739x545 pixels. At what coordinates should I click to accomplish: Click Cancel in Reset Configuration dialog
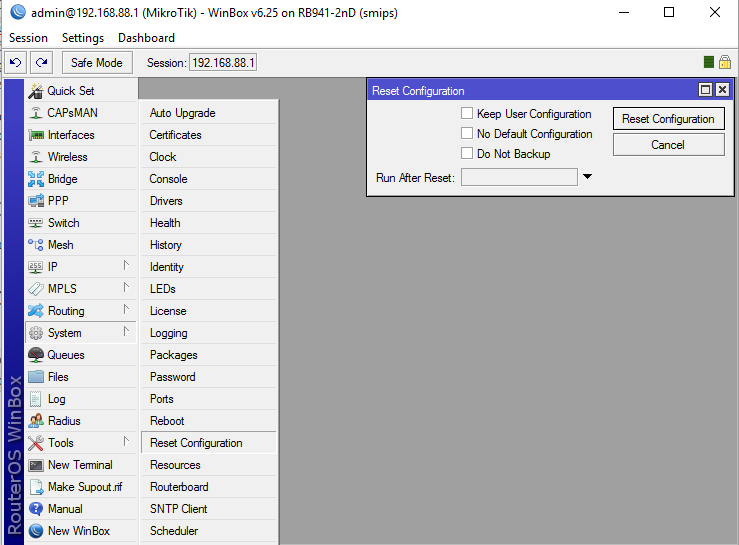668,145
